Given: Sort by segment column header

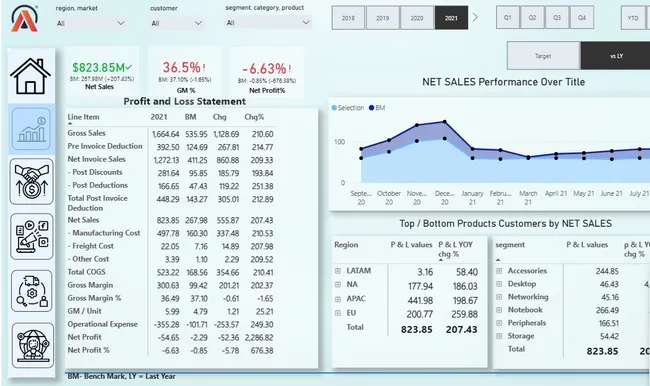Looking at the screenshot, I should 510,245.
